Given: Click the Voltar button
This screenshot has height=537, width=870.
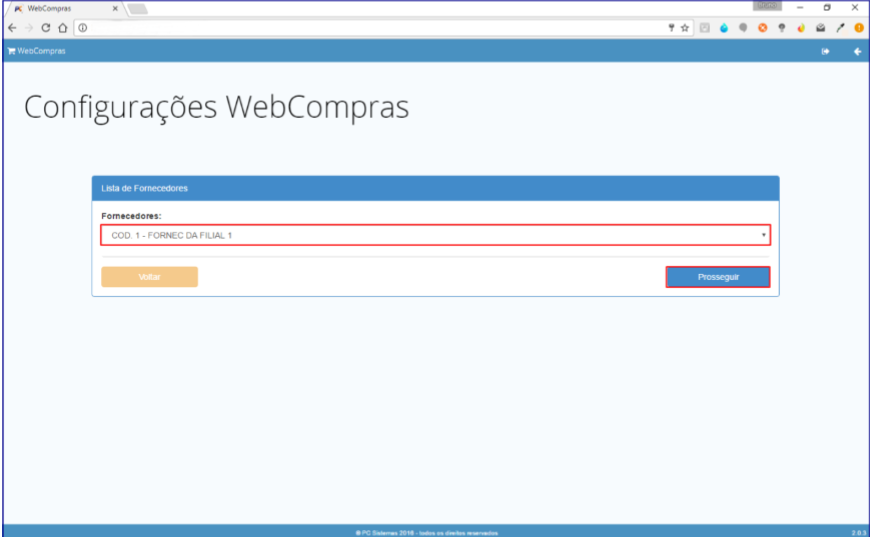Looking at the screenshot, I should point(149,277).
